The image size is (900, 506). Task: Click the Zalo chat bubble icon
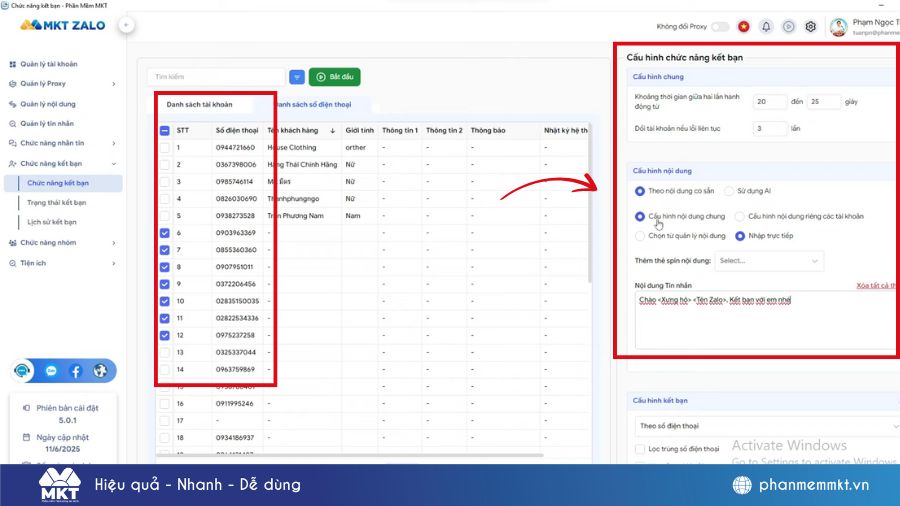click(51, 371)
